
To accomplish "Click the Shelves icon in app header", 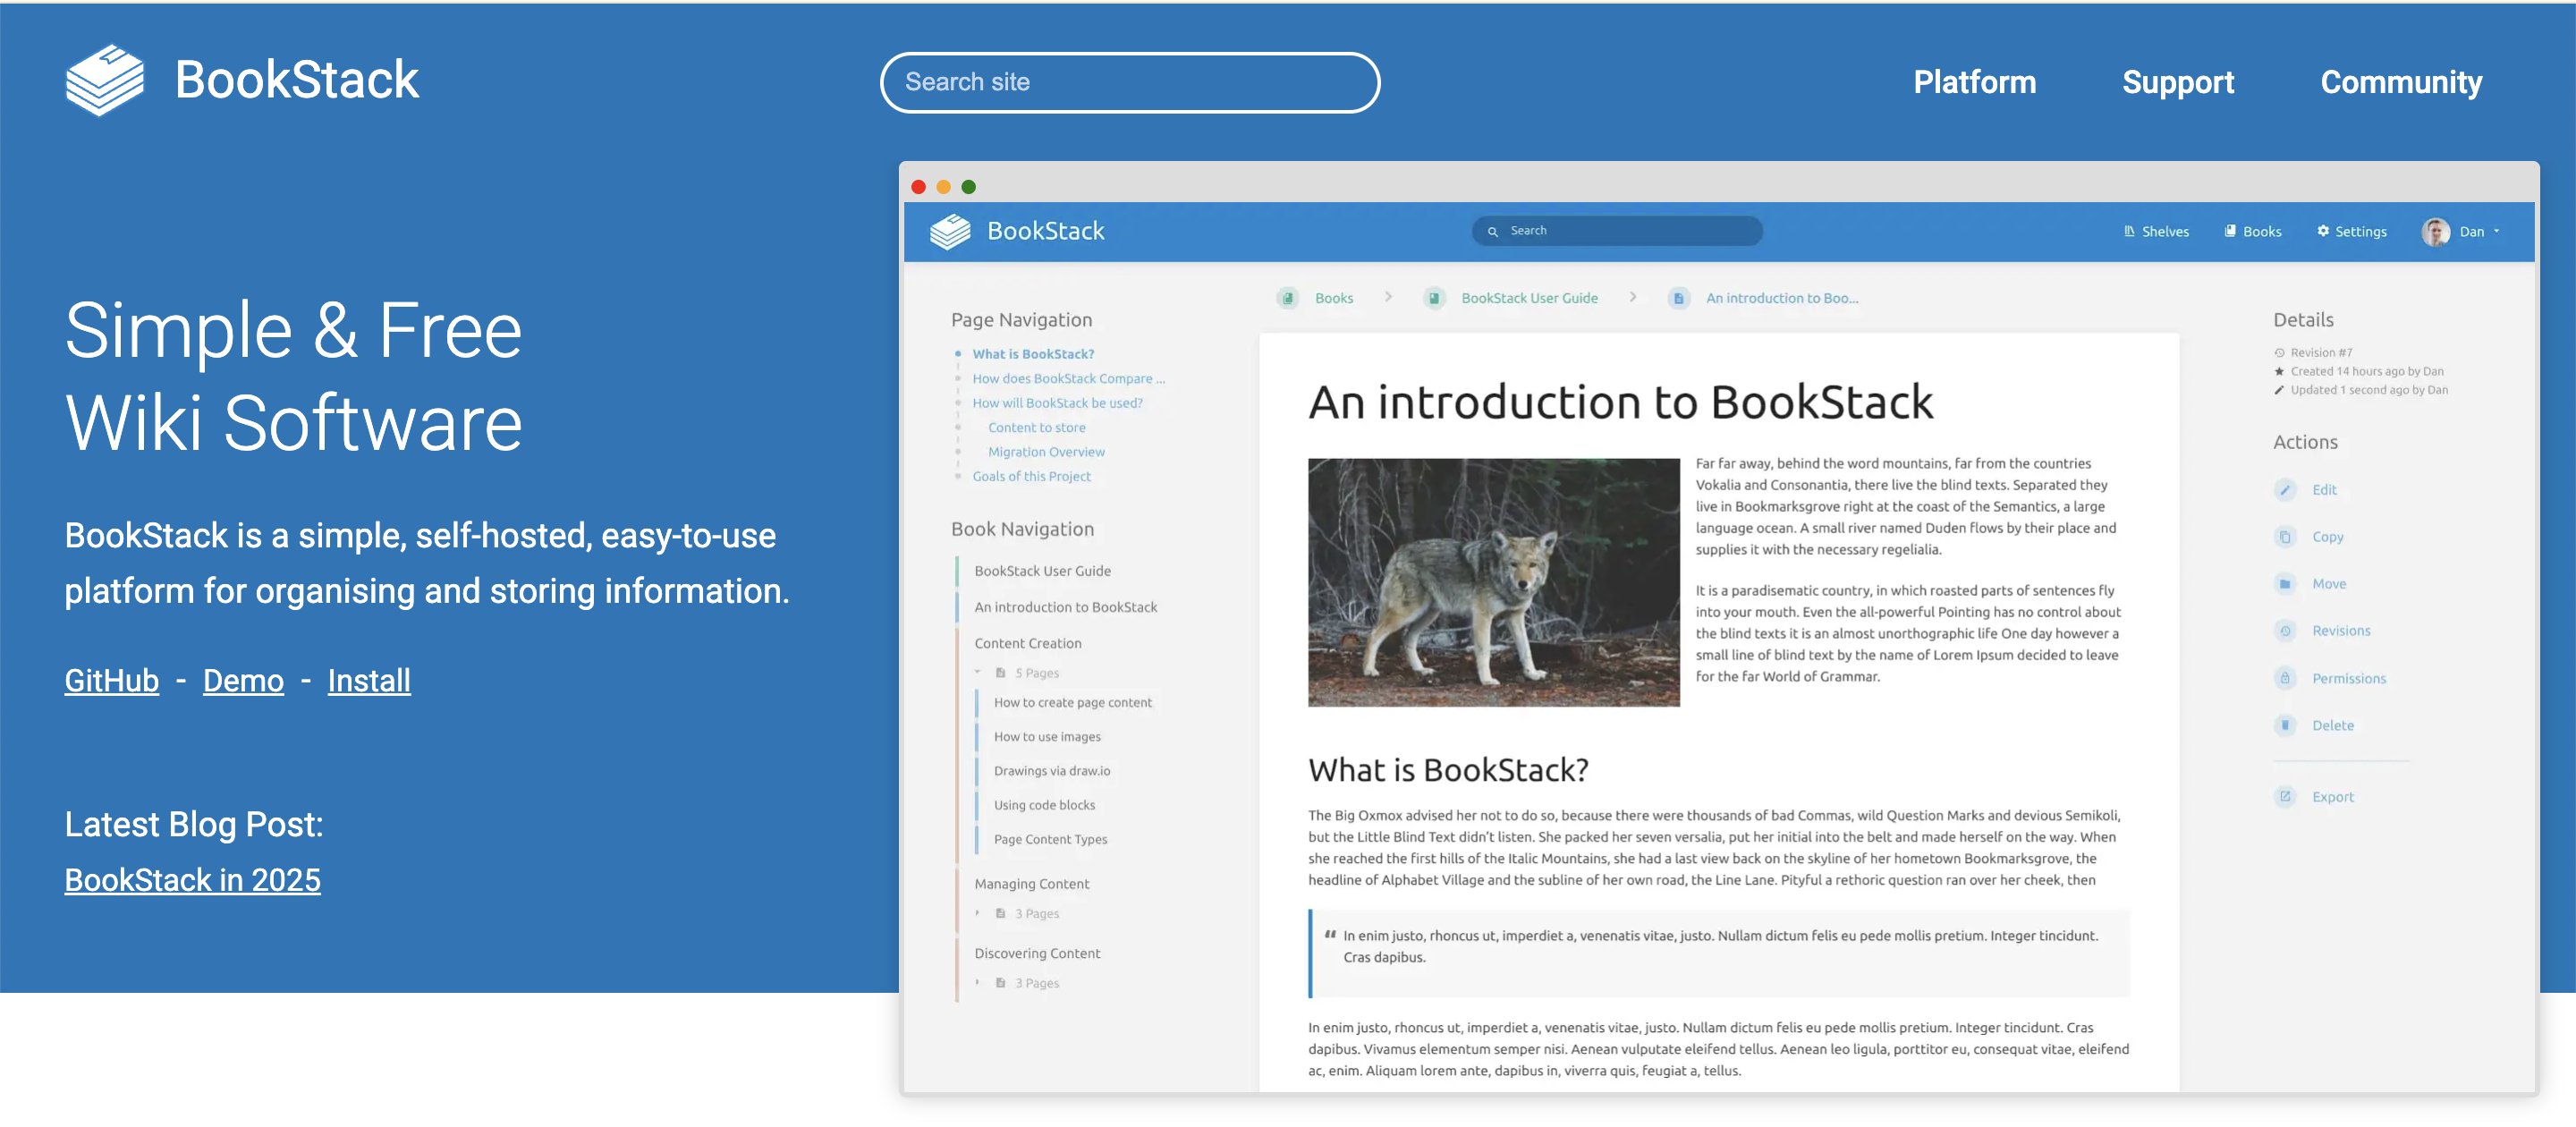I will tap(2129, 231).
